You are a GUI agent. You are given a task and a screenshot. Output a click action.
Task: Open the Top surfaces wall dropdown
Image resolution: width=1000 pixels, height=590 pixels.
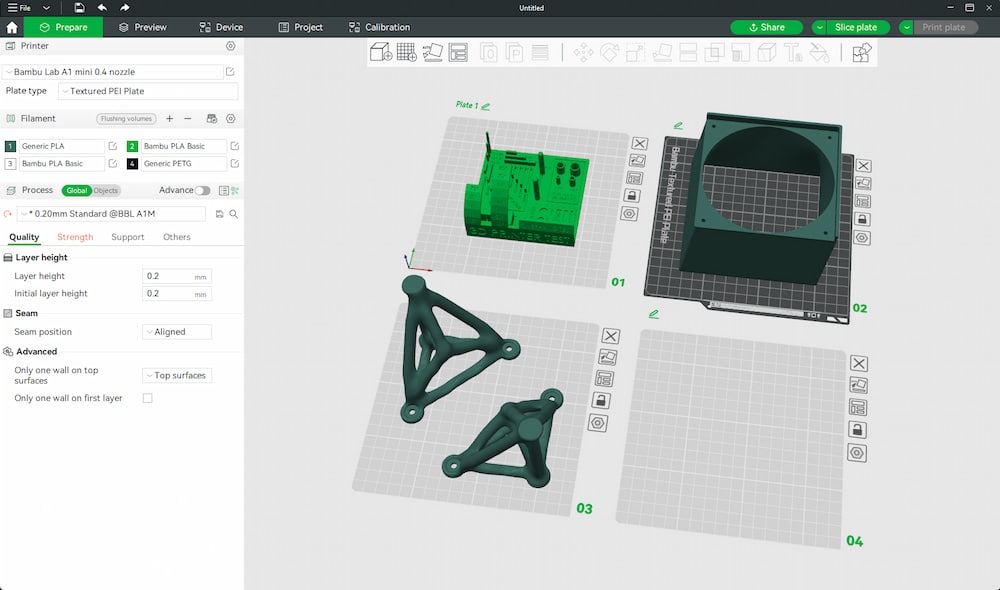click(x=177, y=376)
